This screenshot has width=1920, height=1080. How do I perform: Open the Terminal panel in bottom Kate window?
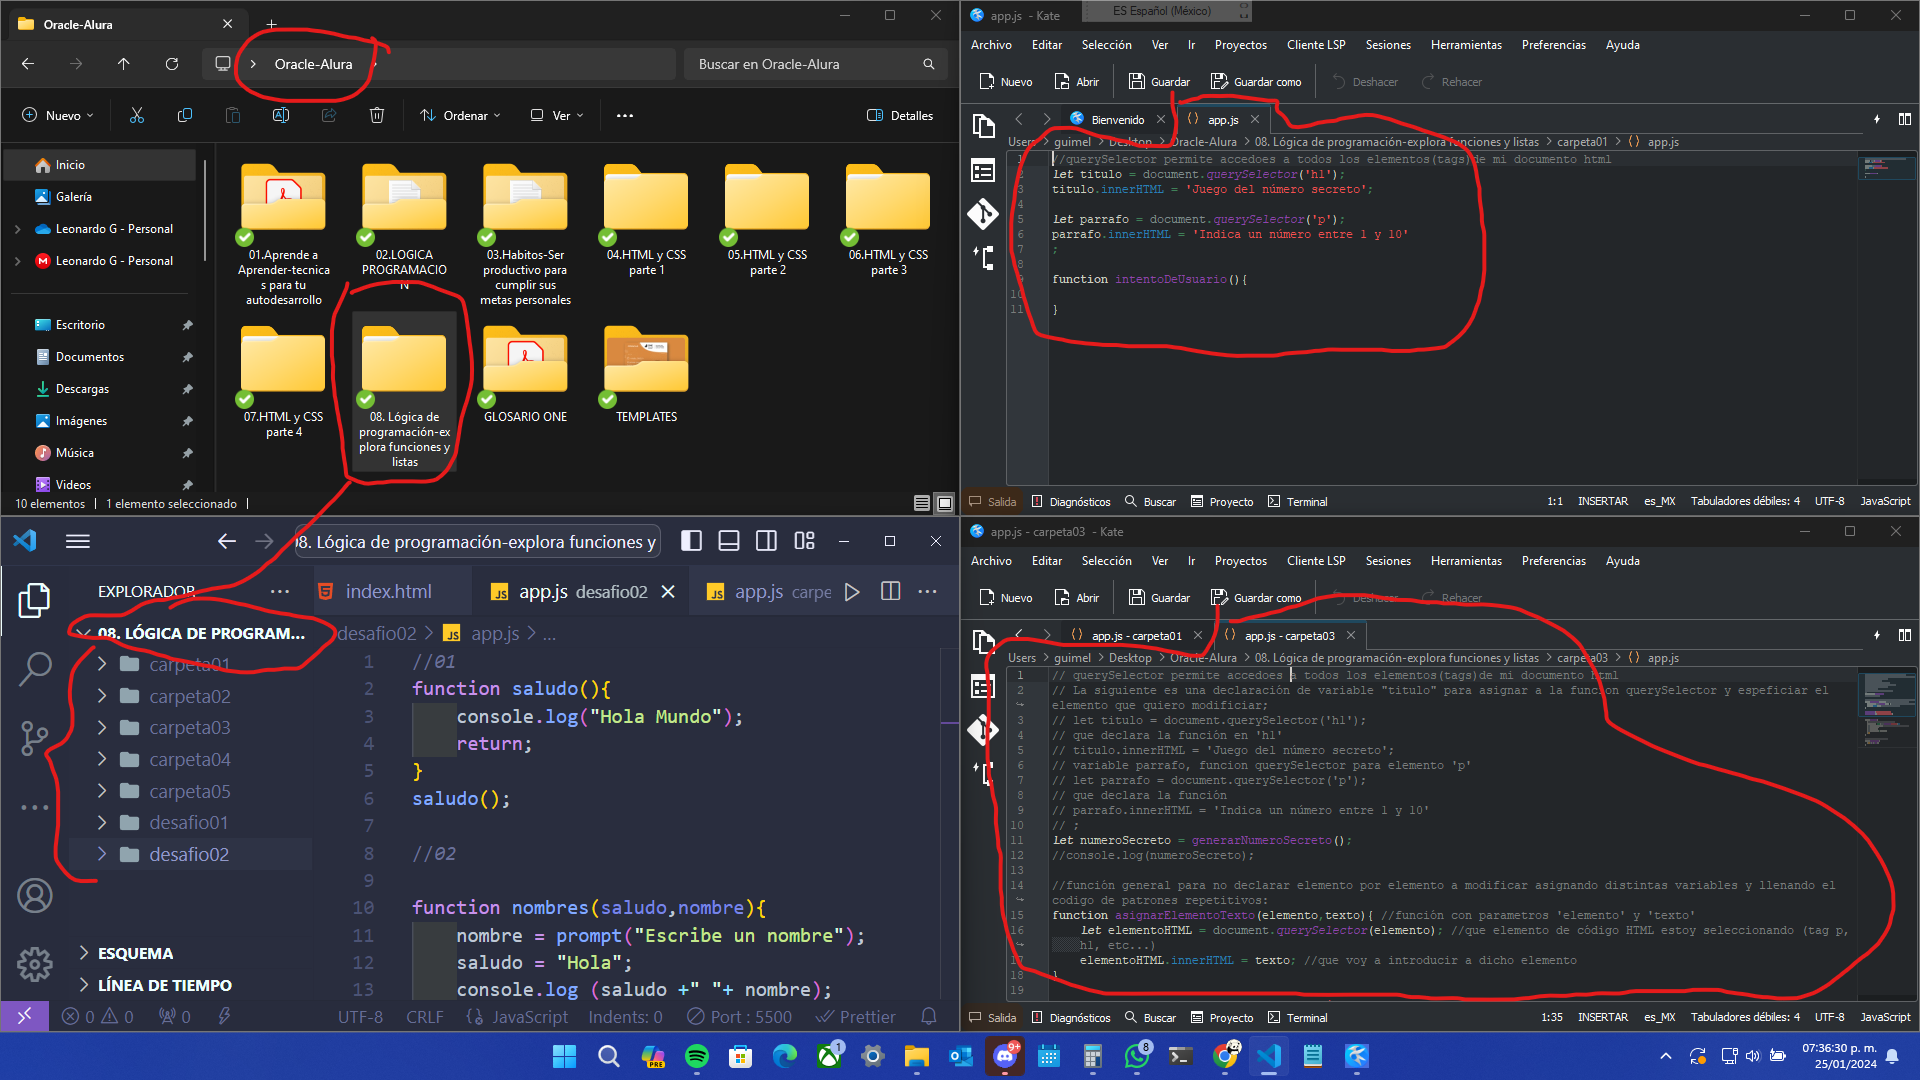coord(1297,1018)
